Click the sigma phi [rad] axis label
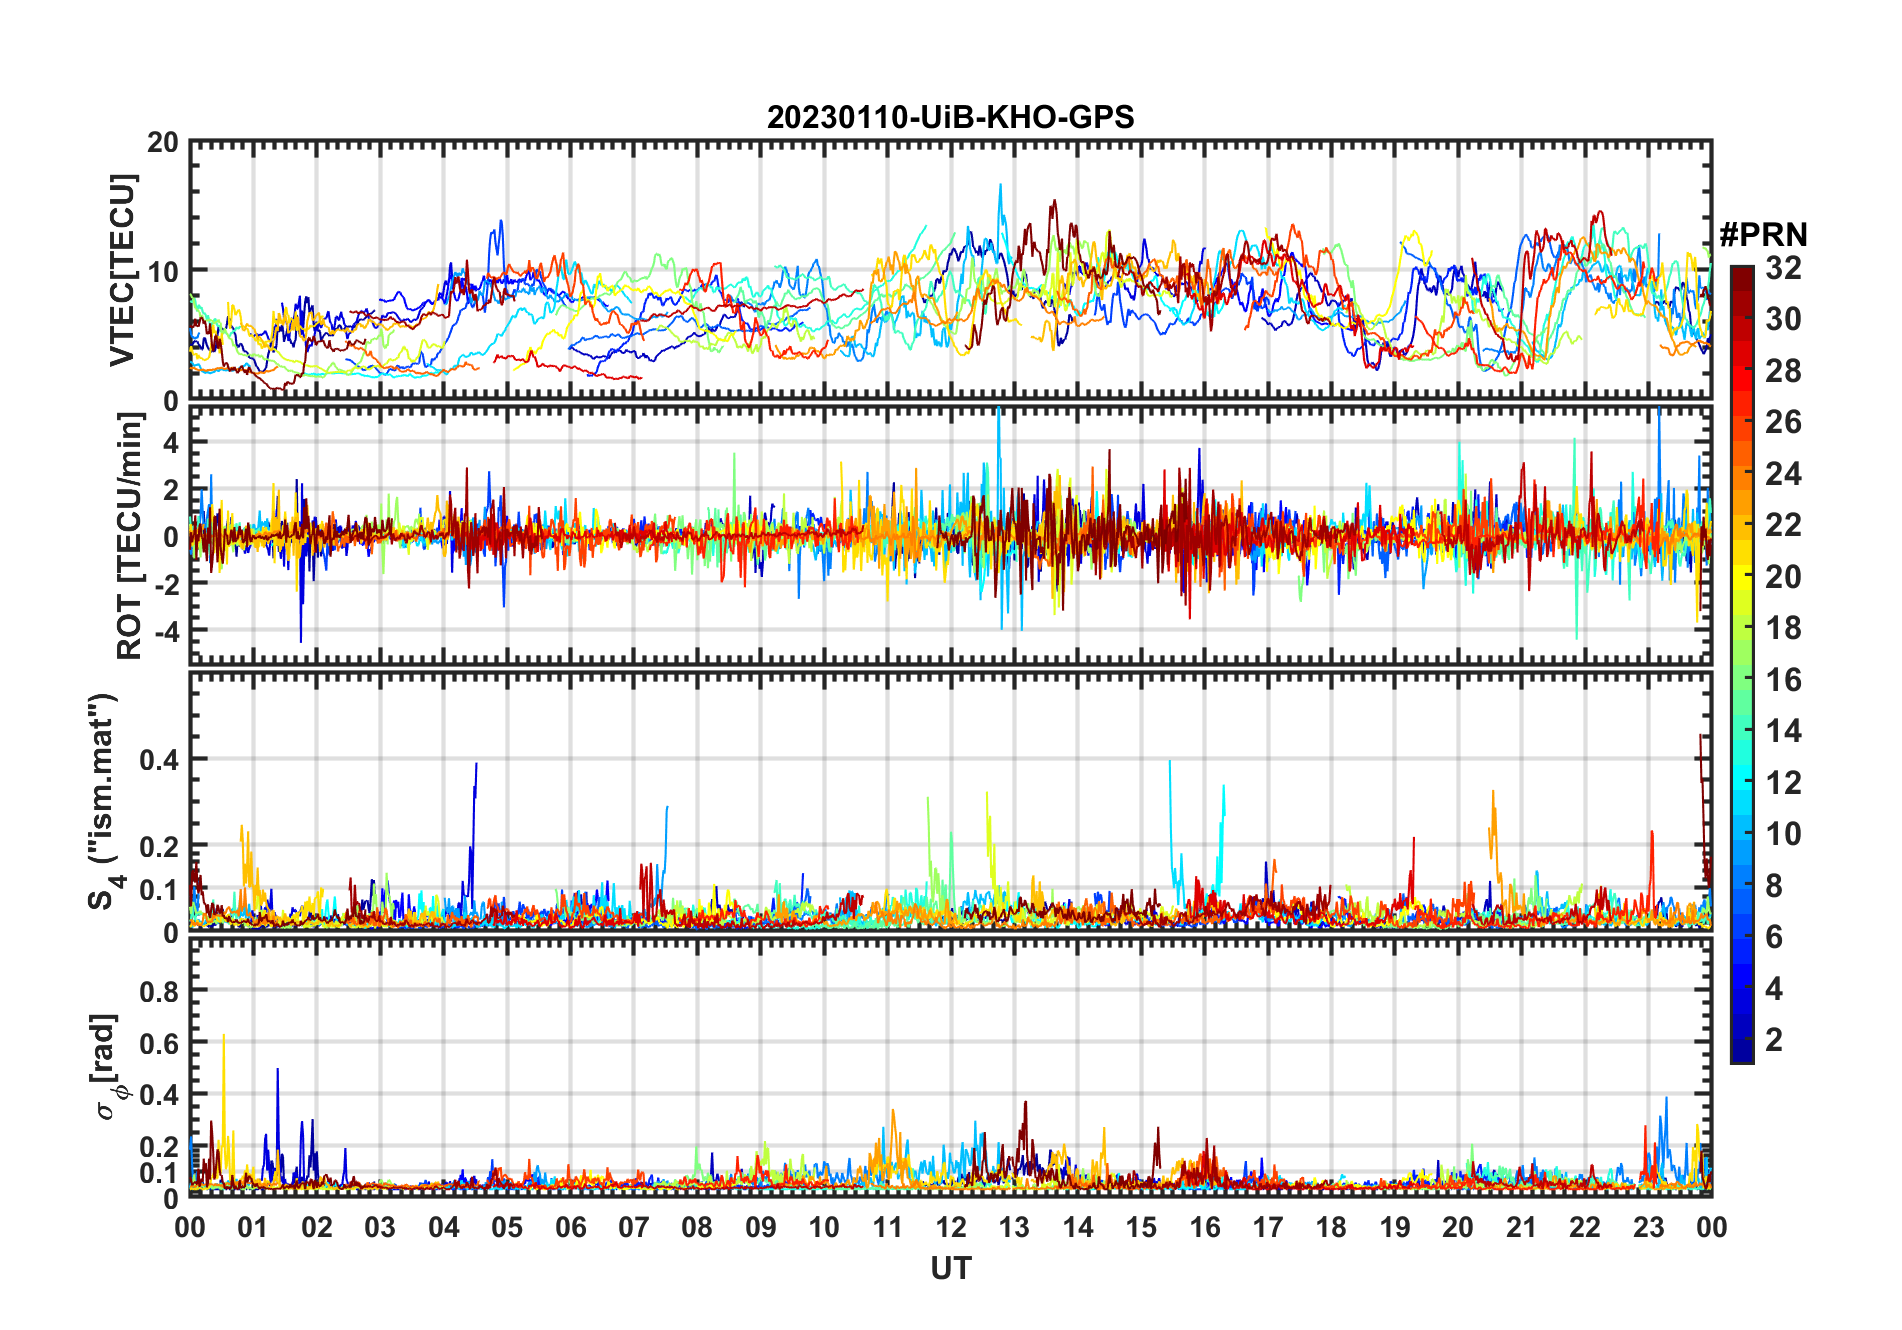The width and height of the screenshot is (1902, 1330). point(108,1067)
